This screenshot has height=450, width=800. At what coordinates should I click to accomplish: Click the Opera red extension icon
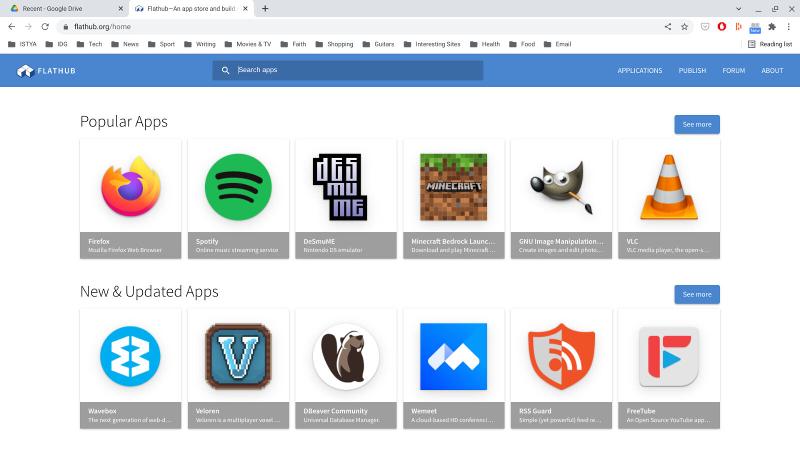click(721, 27)
